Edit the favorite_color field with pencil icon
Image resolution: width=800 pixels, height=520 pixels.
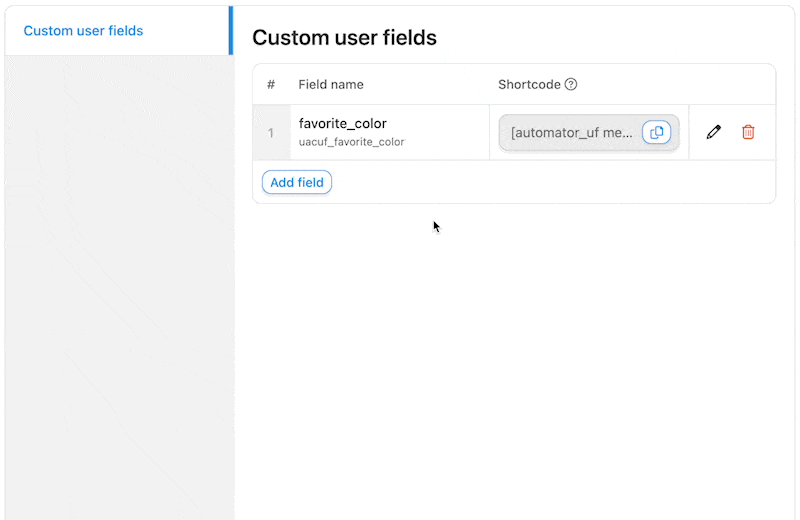713,132
